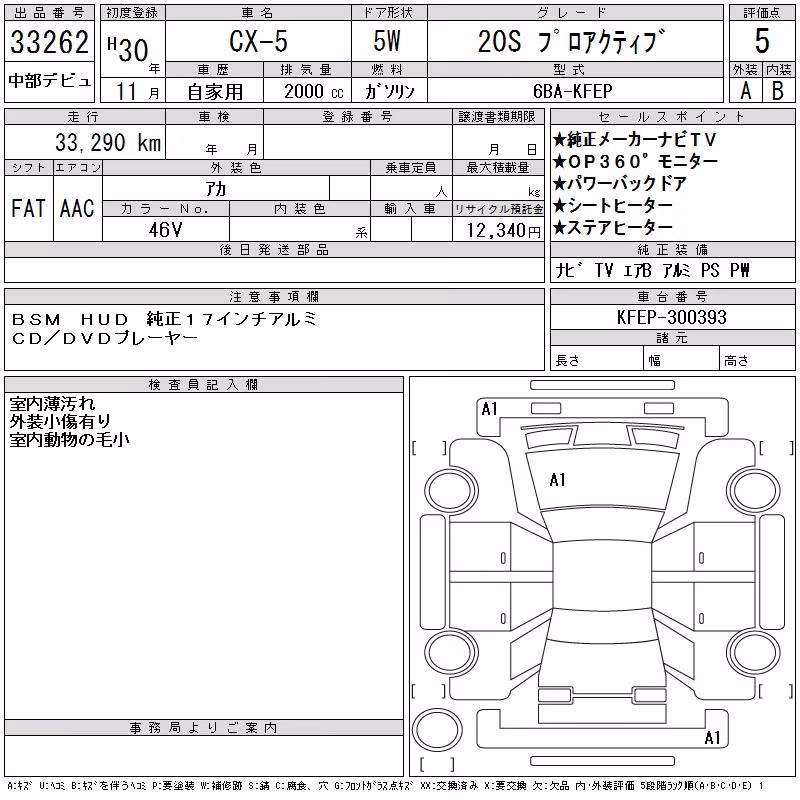Screen dimensions: 800x800
Task: Click the inspector note "室内薄汚れ"
Action: (52, 404)
